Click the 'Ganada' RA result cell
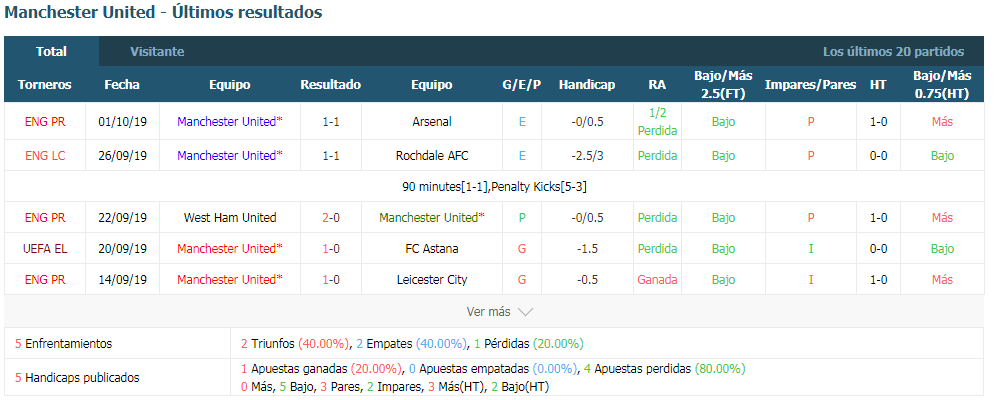 pos(657,280)
